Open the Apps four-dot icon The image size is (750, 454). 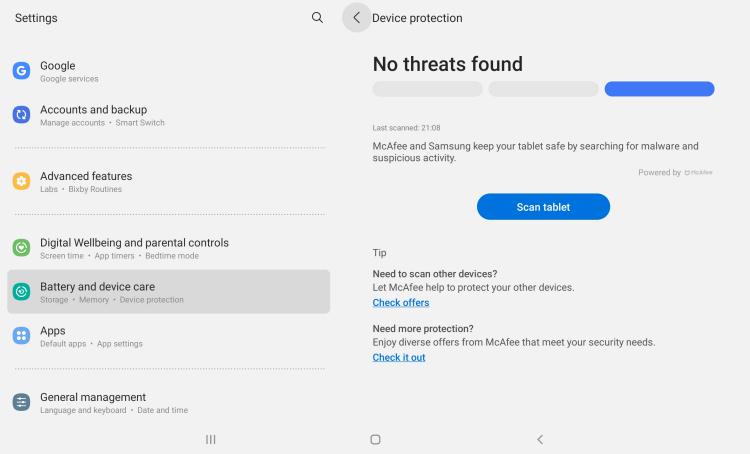pyautogui.click(x=21, y=336)
